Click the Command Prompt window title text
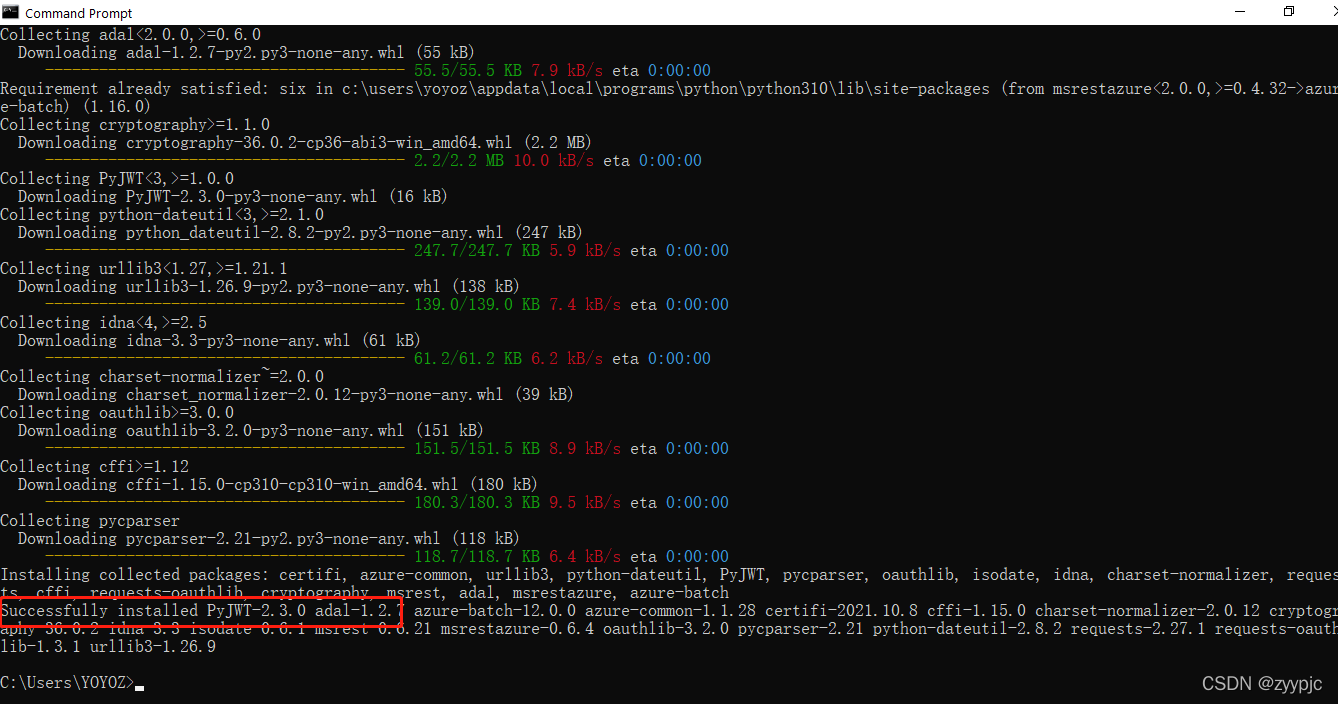Viewport: 1338px width, 704px height. click(79, 13)
